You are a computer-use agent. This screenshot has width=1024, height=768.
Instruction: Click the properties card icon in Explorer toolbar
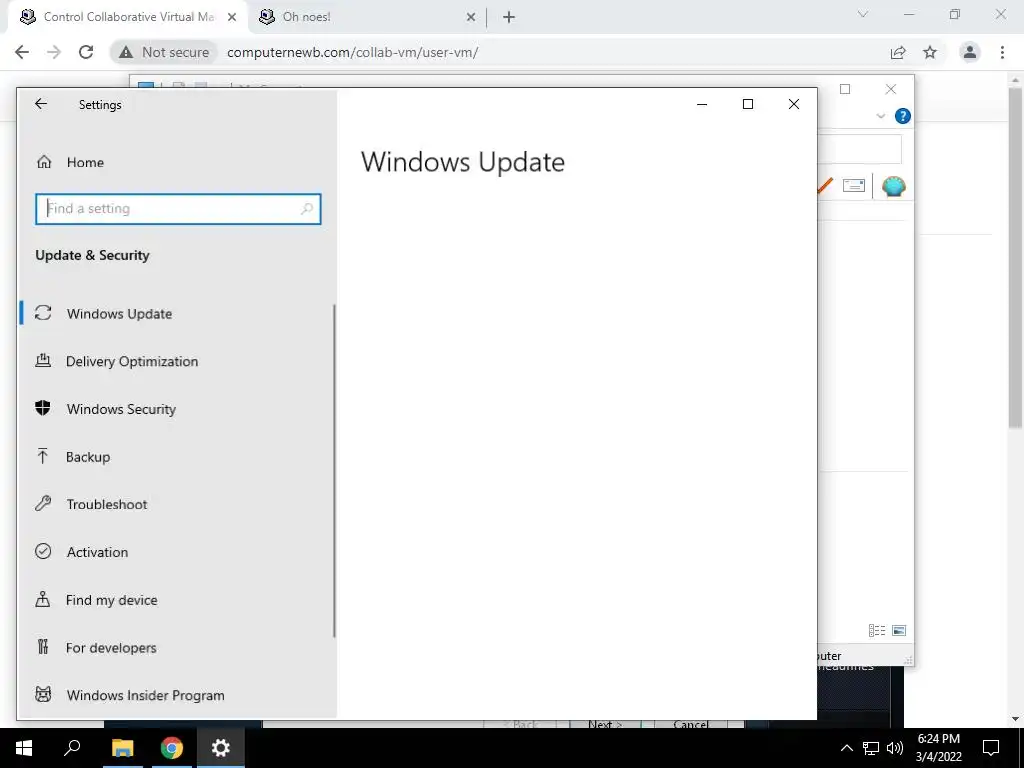point(854,185)
